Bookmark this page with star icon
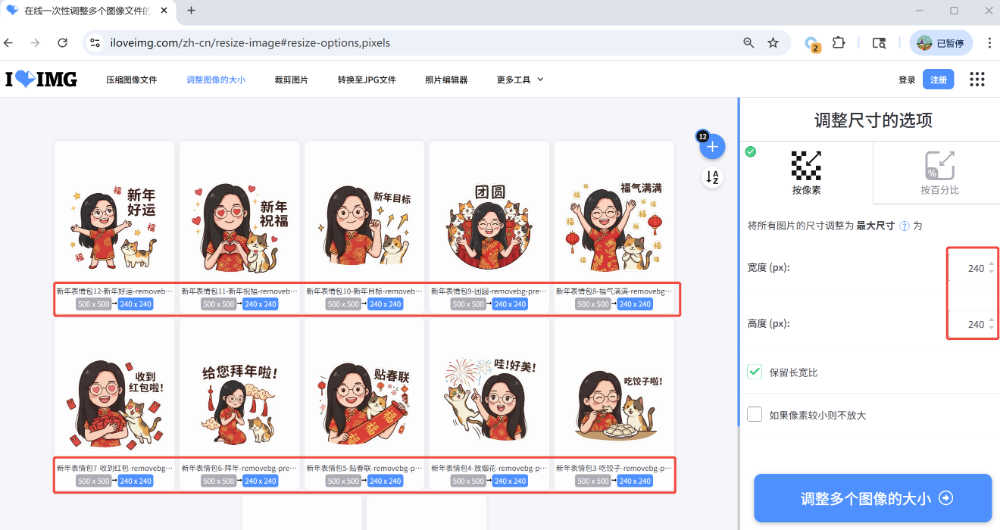This screenshot has width=1000, height=530. (x=773, y=43)
